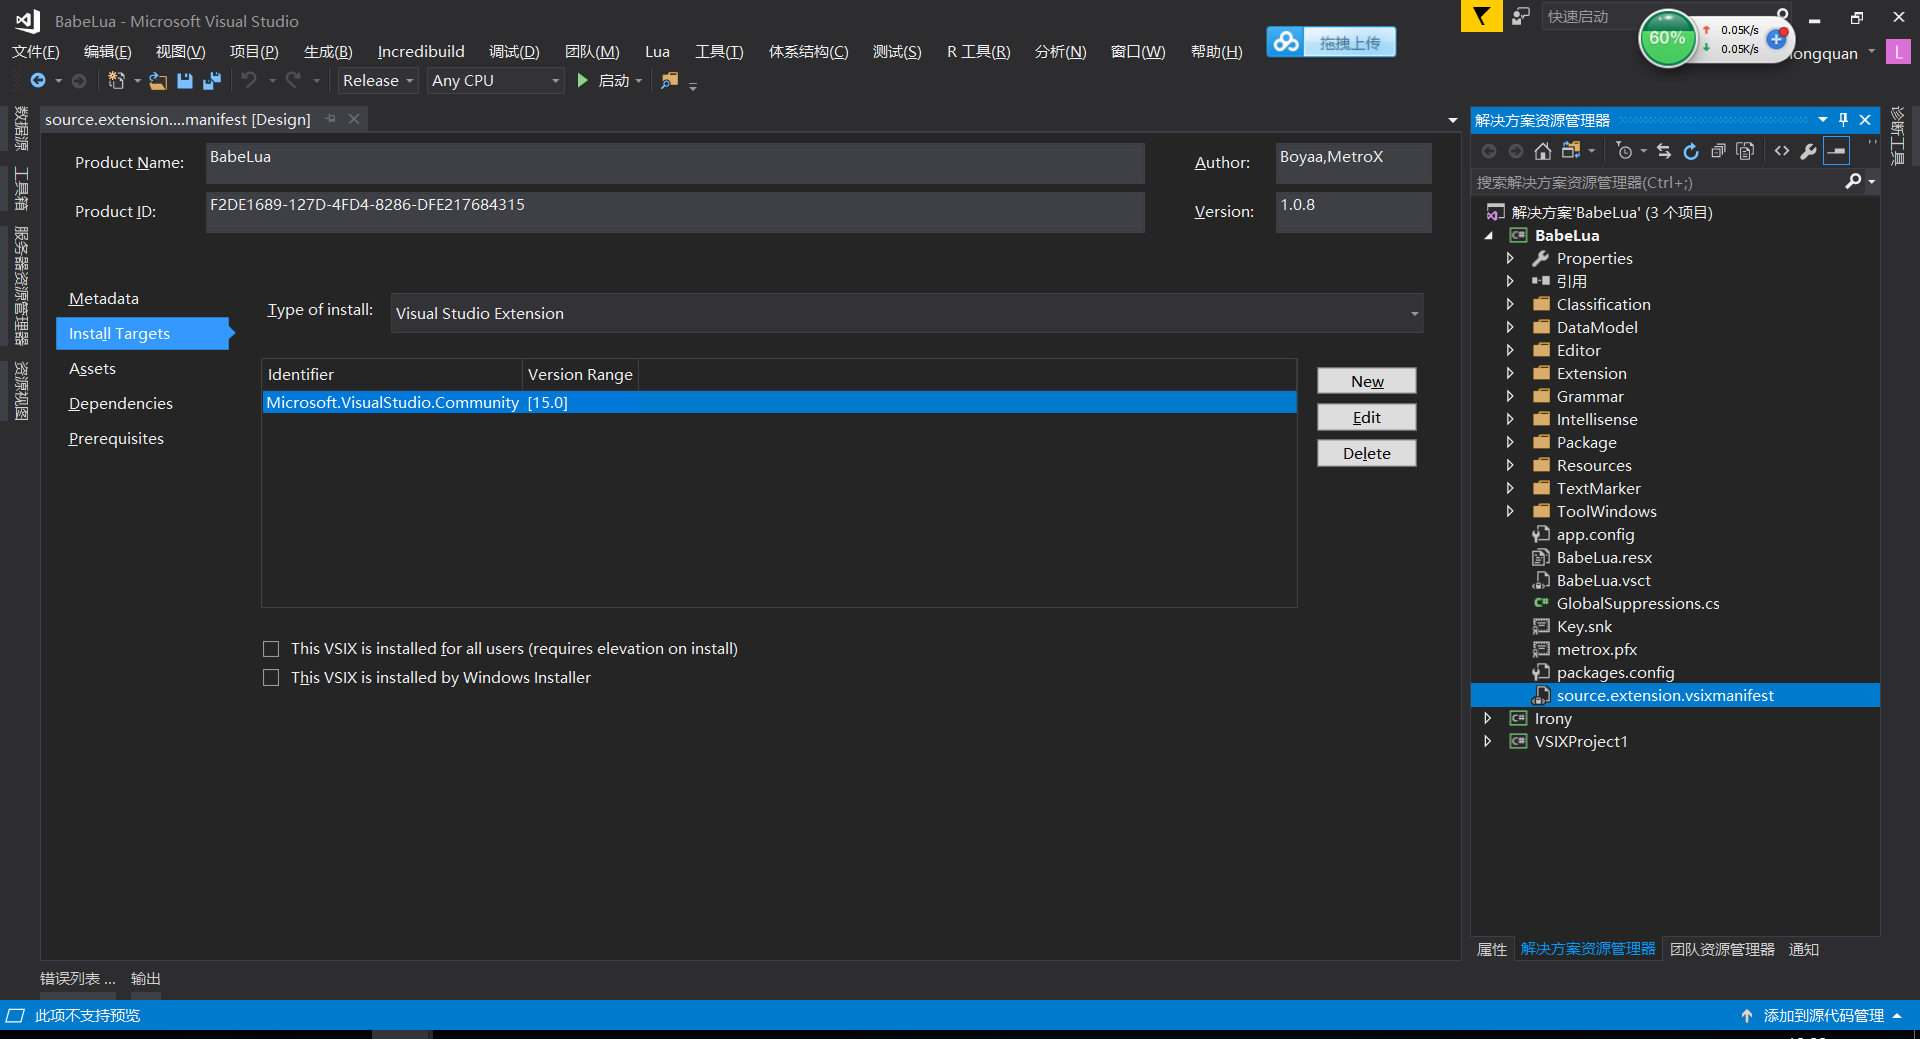Refresh the Solution Explorer
The width and height of the screenshot is (1920, 1039).
click(1691, 151)
